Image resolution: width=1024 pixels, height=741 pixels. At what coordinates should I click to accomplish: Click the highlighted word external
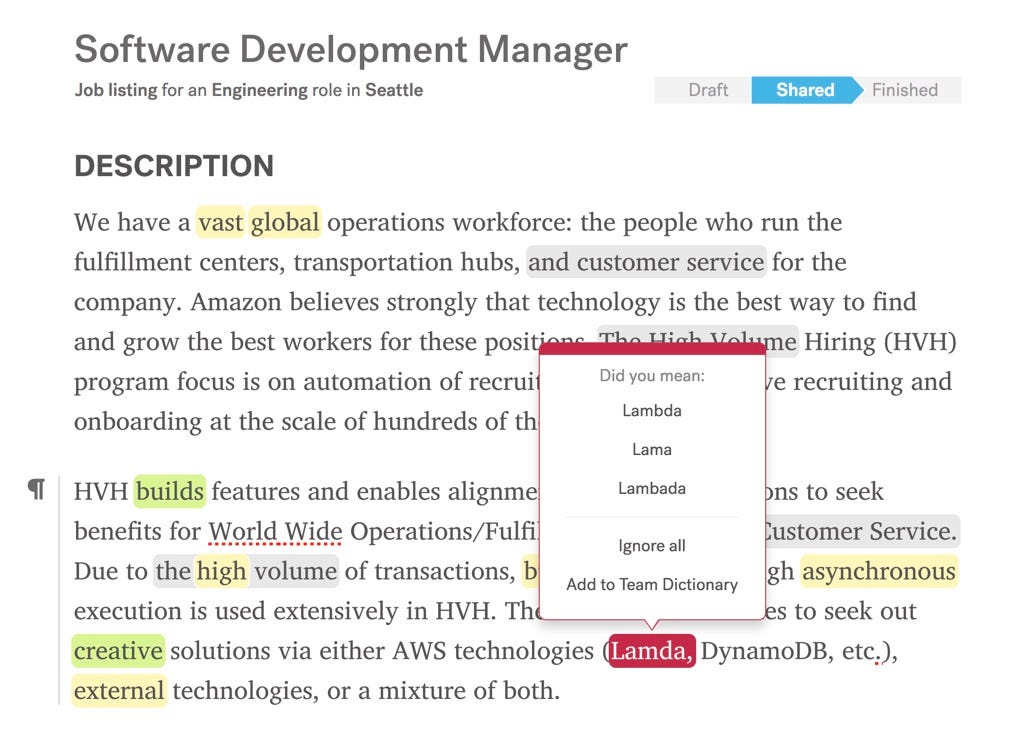(x=119, y=691)
